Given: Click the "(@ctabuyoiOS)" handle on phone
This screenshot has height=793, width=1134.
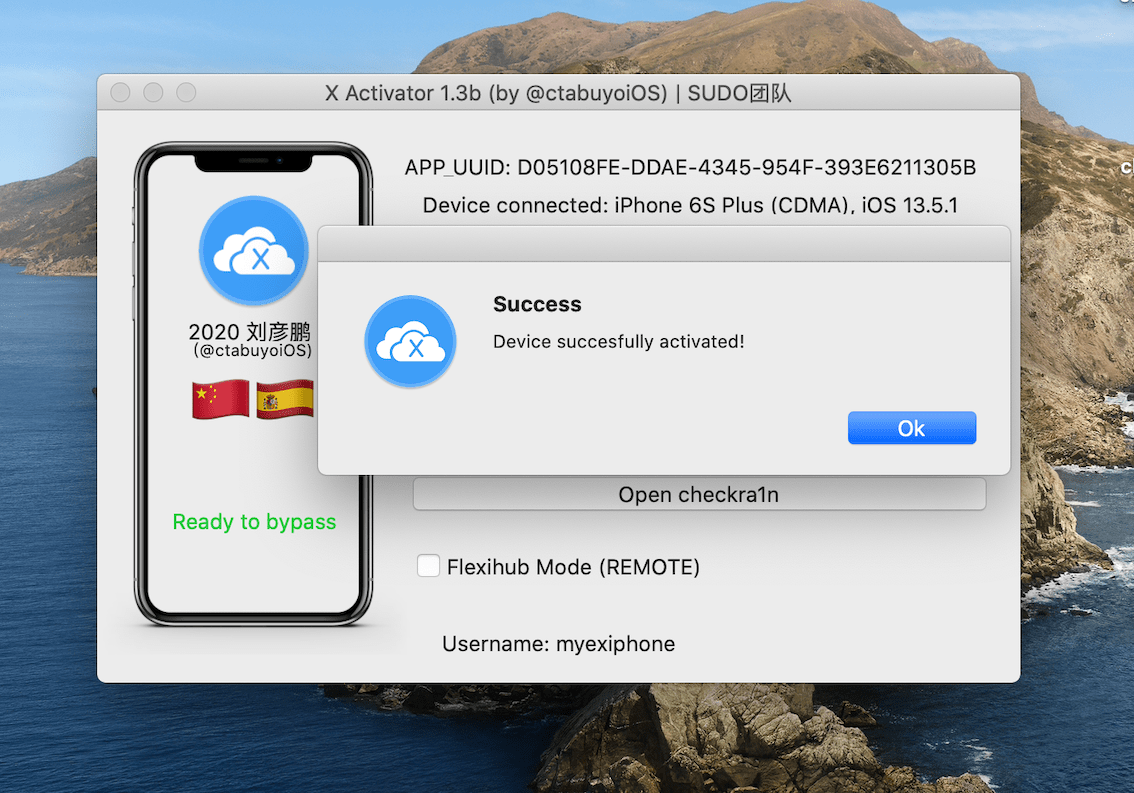Looking at the screenshot, I should click(252, 351).
